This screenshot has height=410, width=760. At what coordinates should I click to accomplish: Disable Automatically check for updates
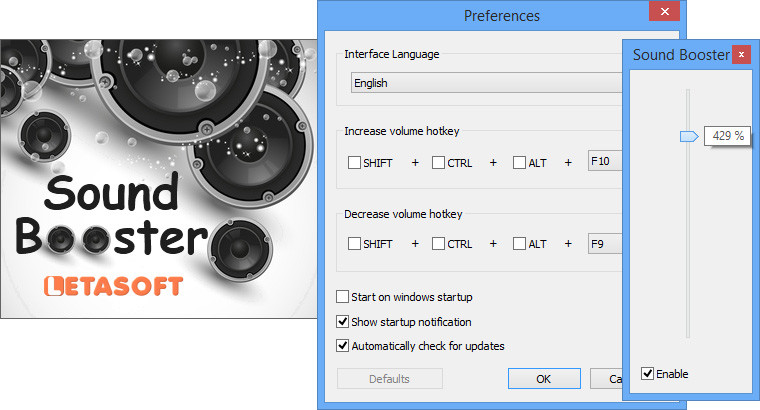click(343, 346)
